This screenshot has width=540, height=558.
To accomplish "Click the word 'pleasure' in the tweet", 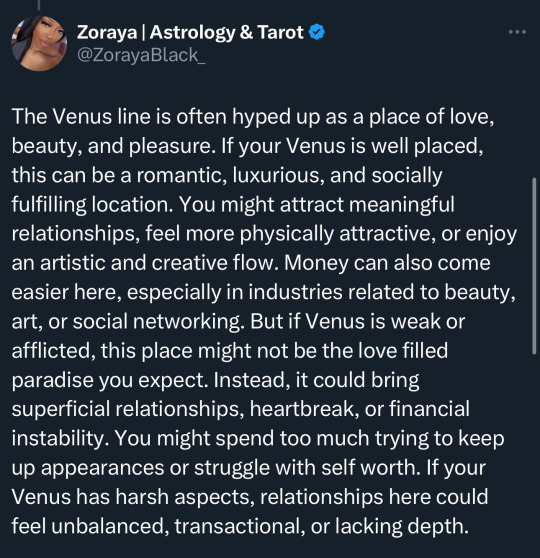I will [x=169, y=146].
